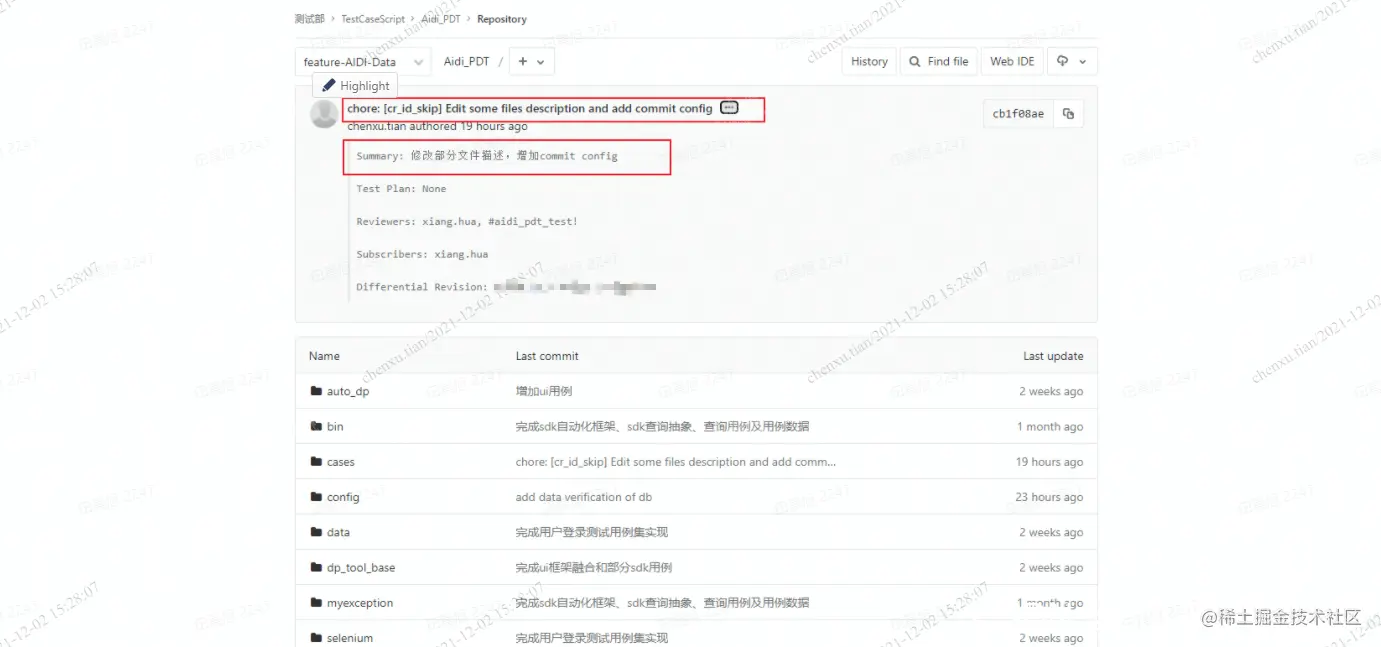The image size is (1381, 647).
Task: Click commit hash cb1f08ae
Action: coord(1018,114)
